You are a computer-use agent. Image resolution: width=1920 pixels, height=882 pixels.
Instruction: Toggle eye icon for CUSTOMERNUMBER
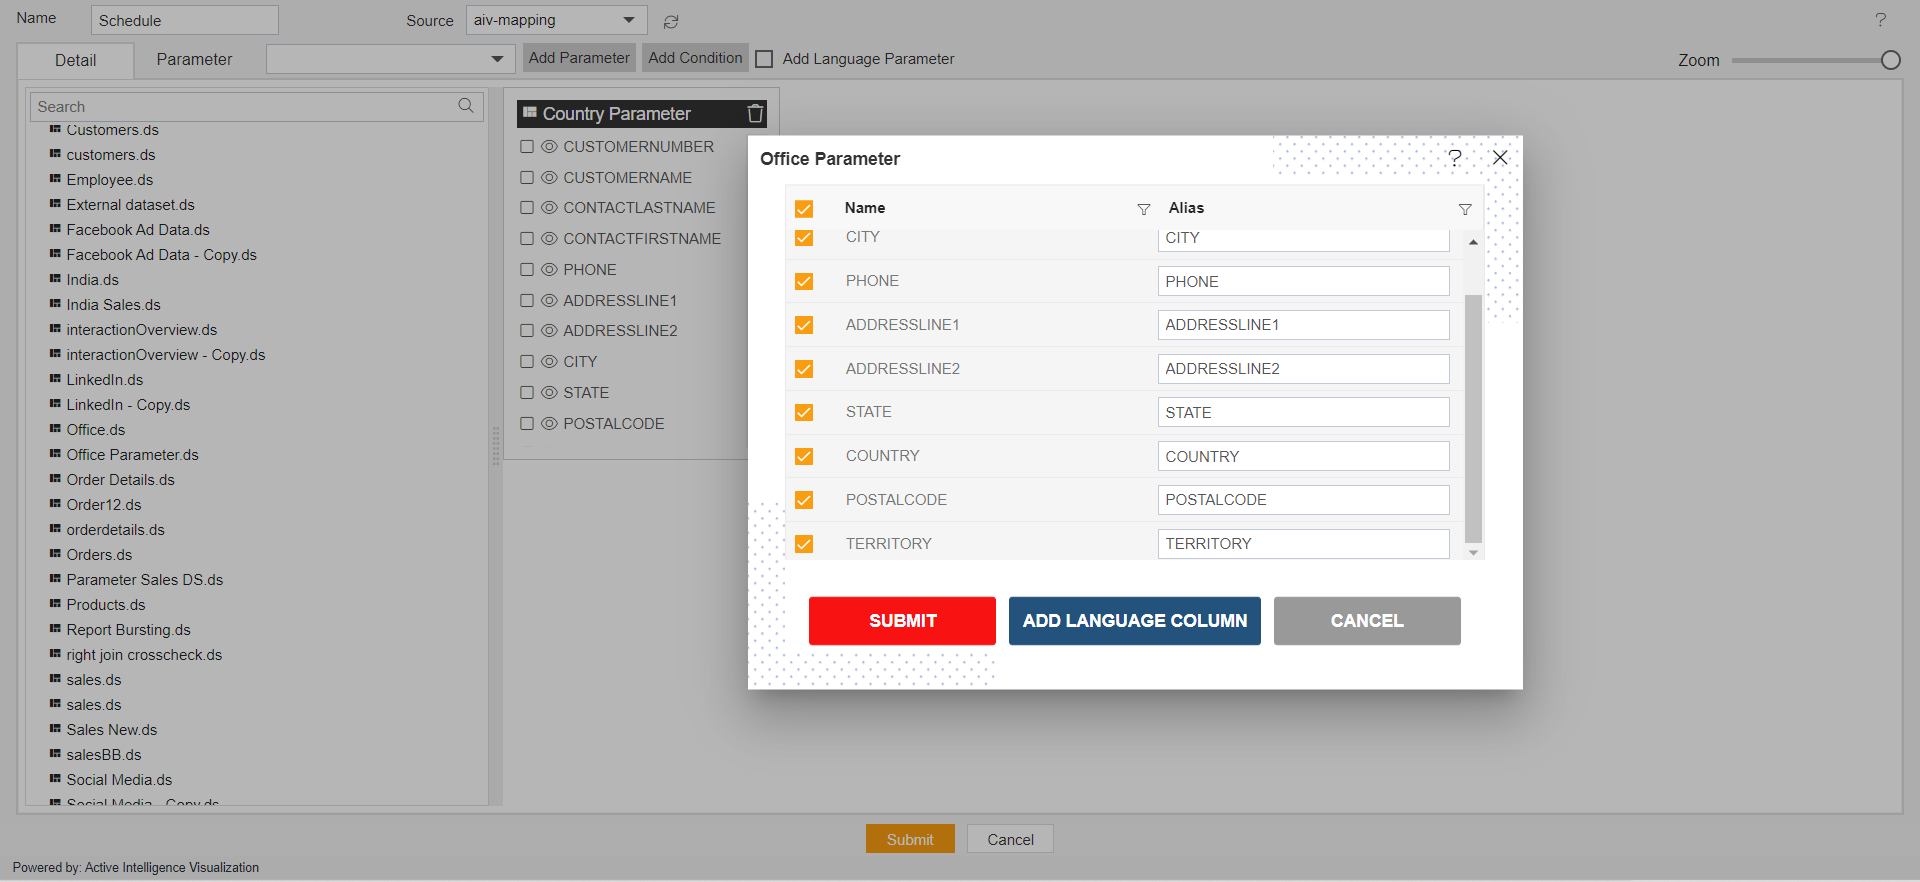click(549, 147)
